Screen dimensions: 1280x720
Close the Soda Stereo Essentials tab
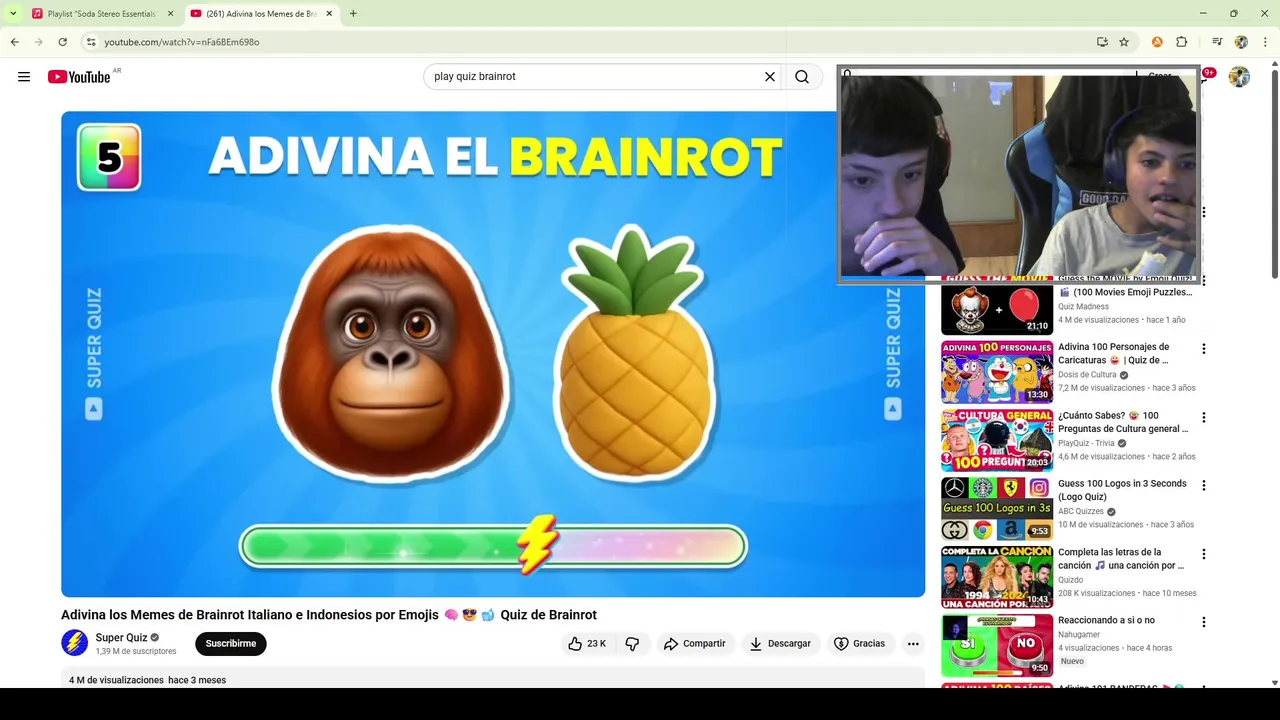click(x=170, y=14)
